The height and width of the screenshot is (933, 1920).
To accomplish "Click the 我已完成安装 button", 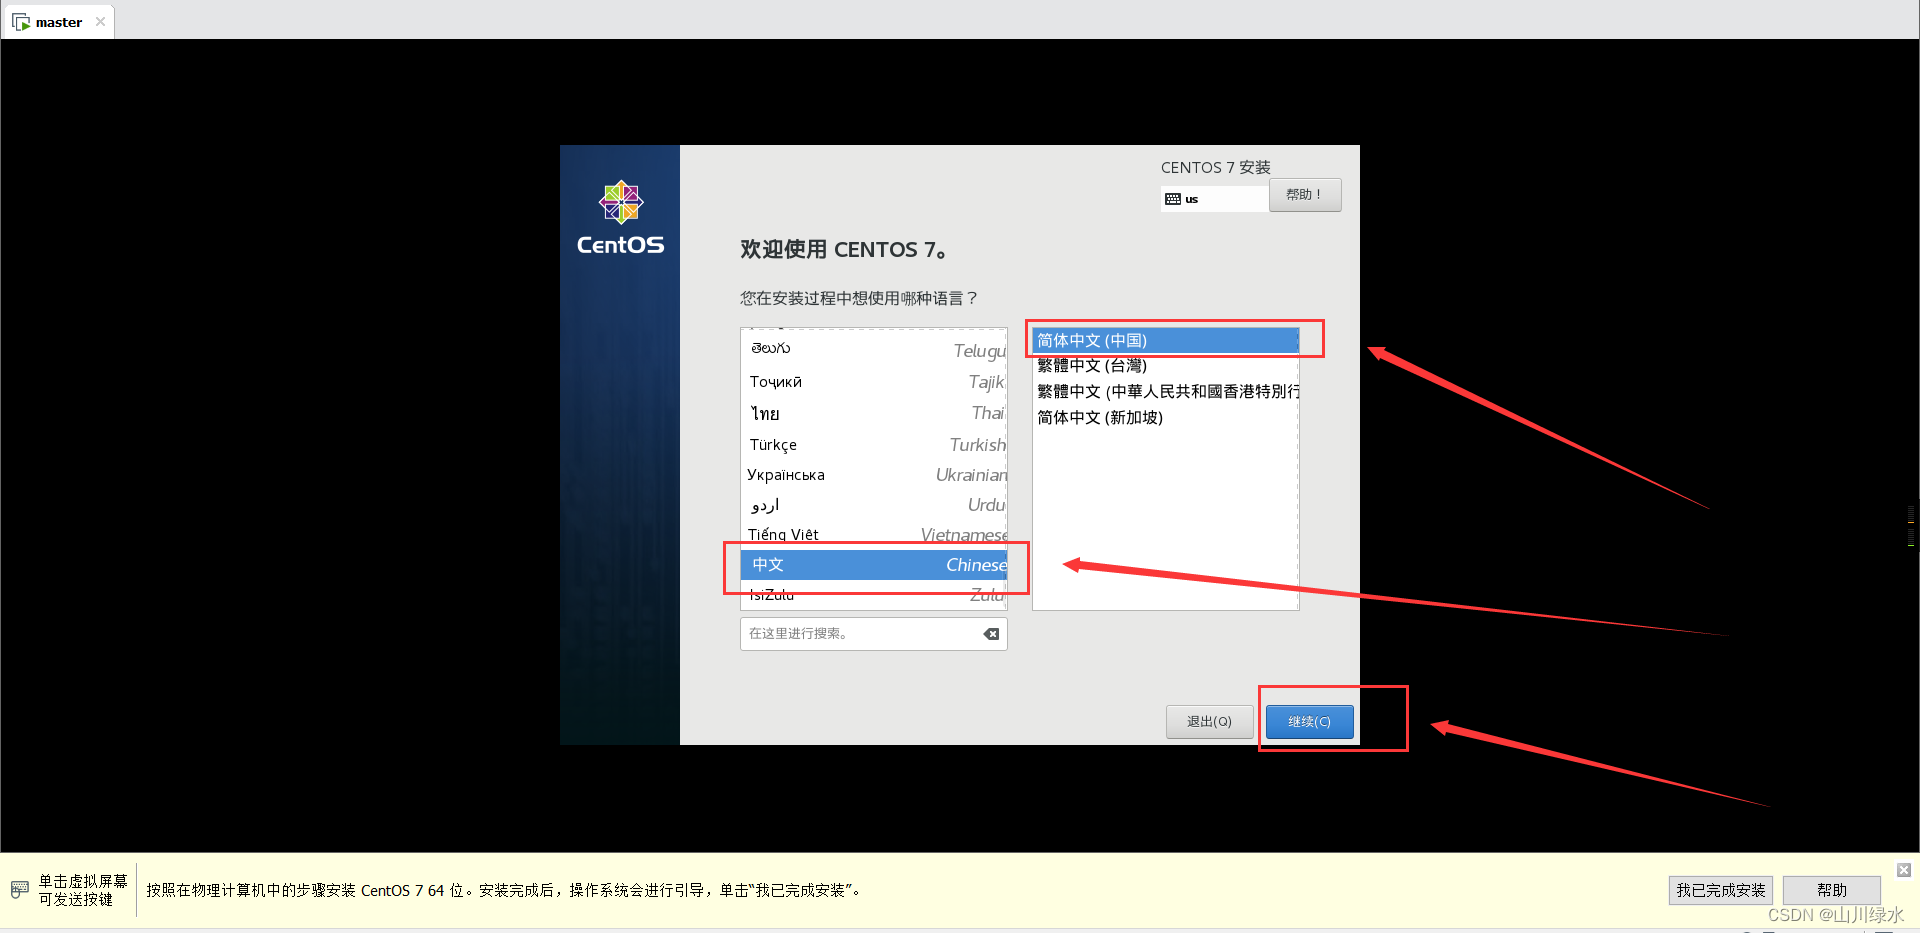I will 1720,889.
